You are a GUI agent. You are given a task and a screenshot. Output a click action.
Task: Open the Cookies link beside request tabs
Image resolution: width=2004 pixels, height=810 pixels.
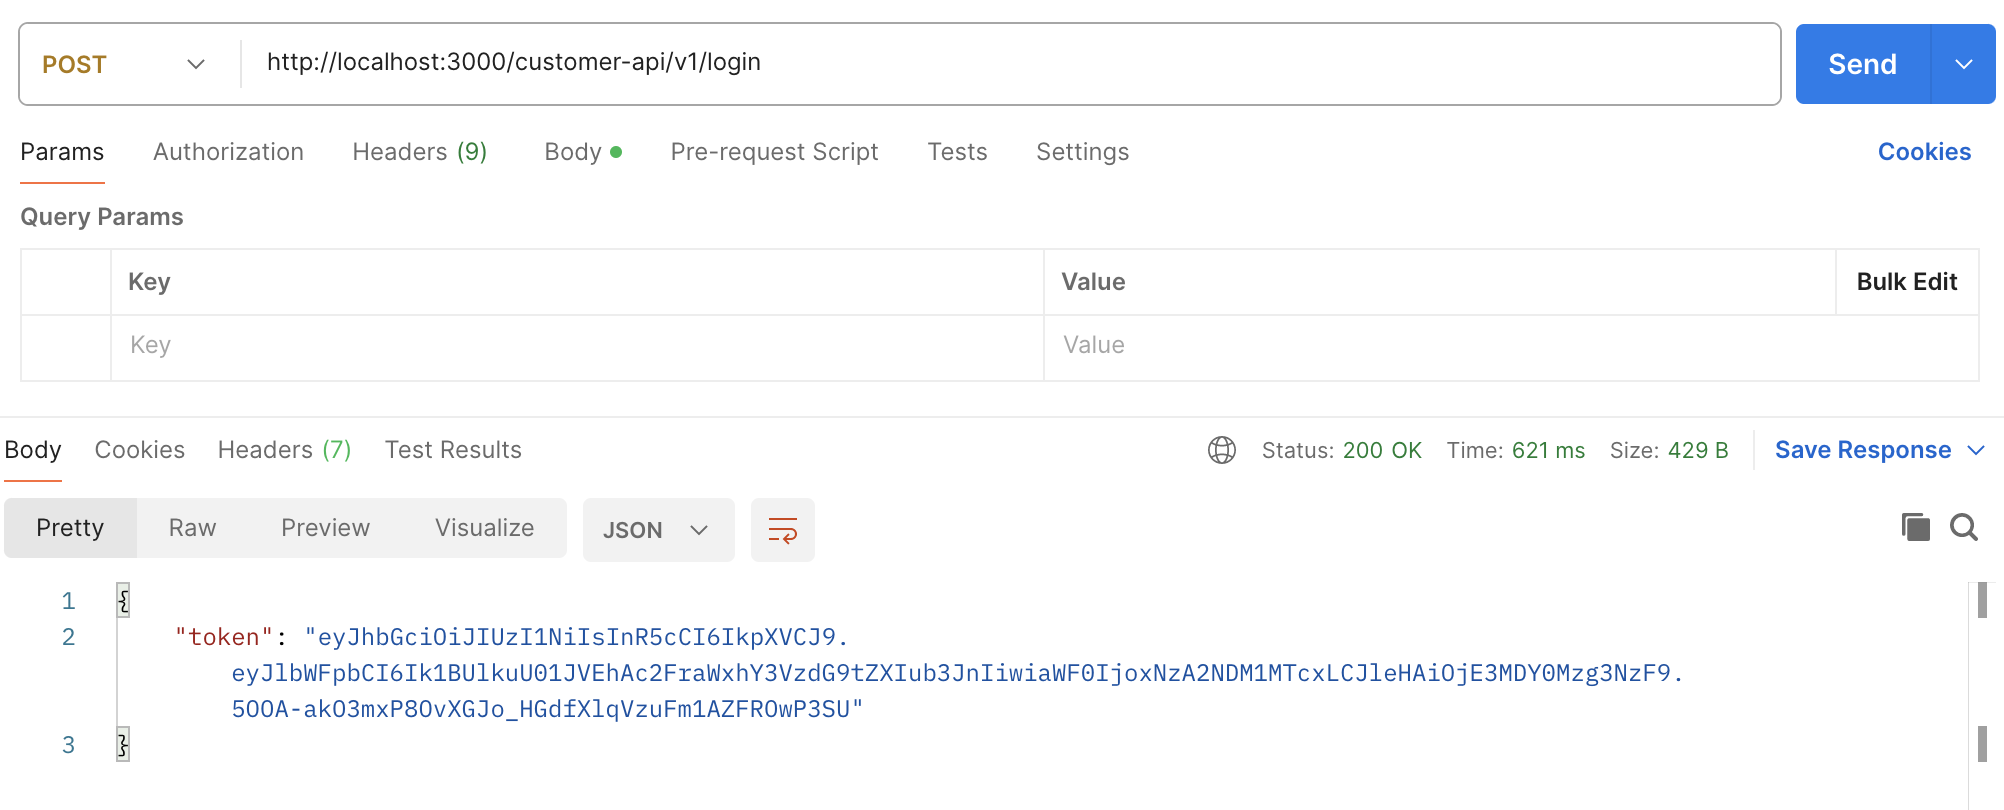(x=1924, y=152)
